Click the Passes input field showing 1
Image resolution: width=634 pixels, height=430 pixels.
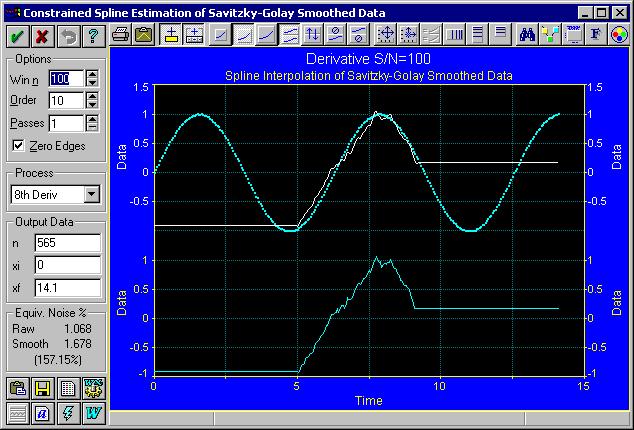66,123
